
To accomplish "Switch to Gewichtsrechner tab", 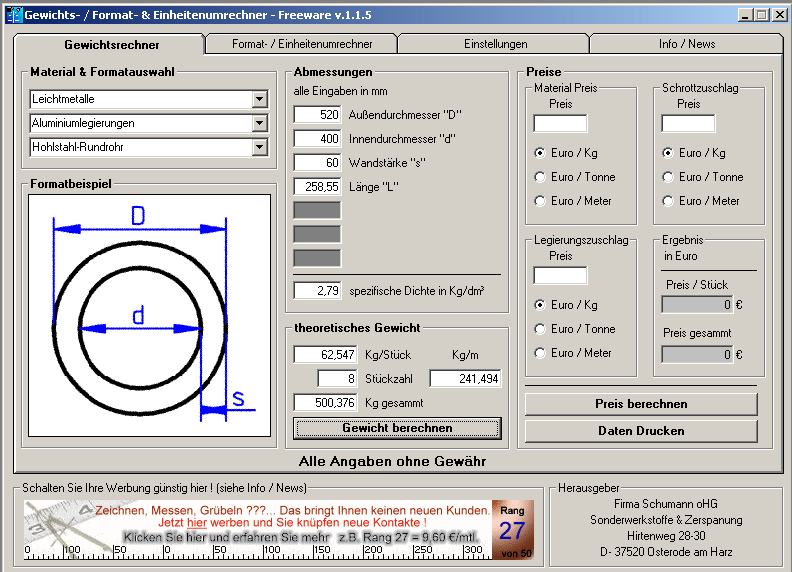I will click(111, 44).
